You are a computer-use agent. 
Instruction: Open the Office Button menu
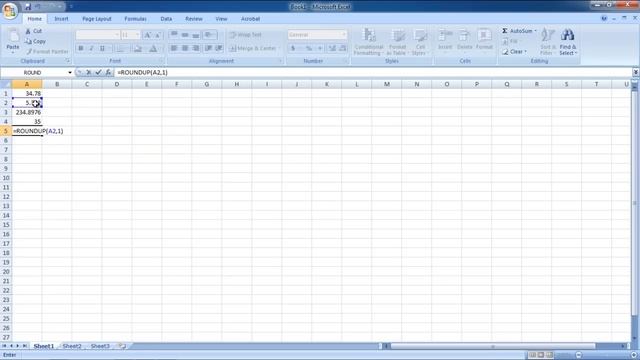pos(10,10)
